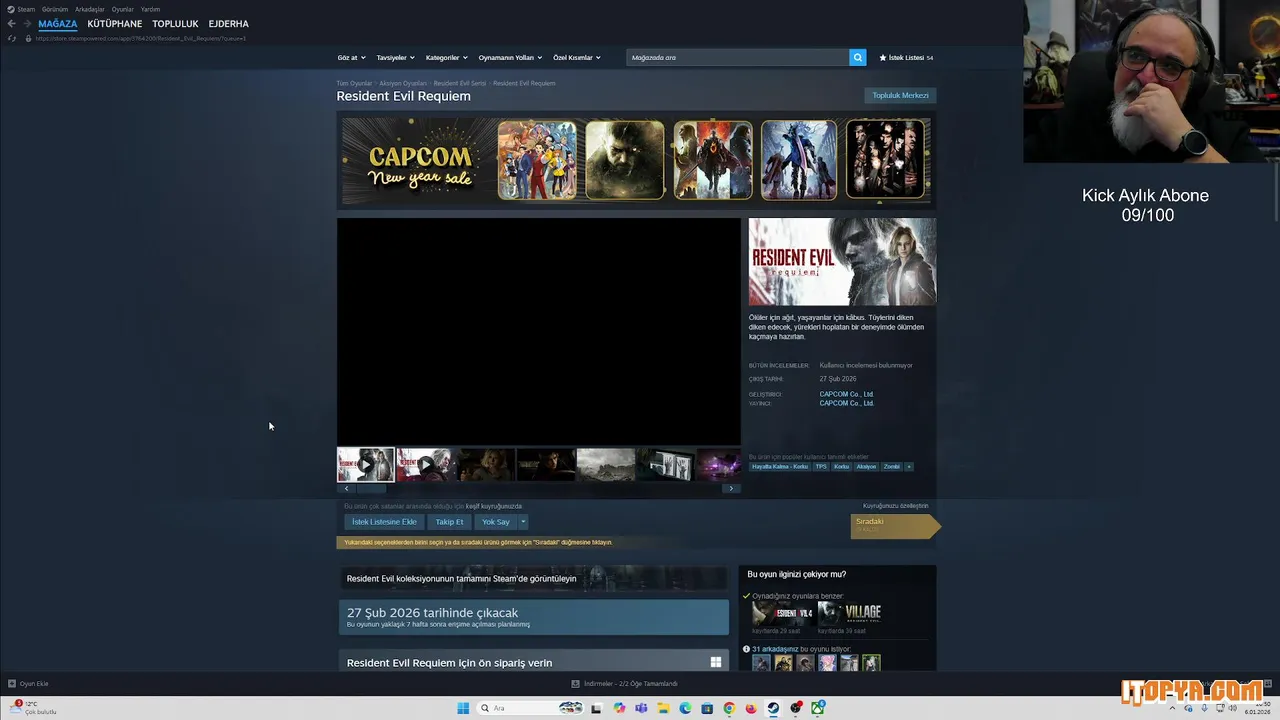The height and width of the screenshot is (720, 1280).
Task: Click the Takip Et button
Action: pos(449,522)
